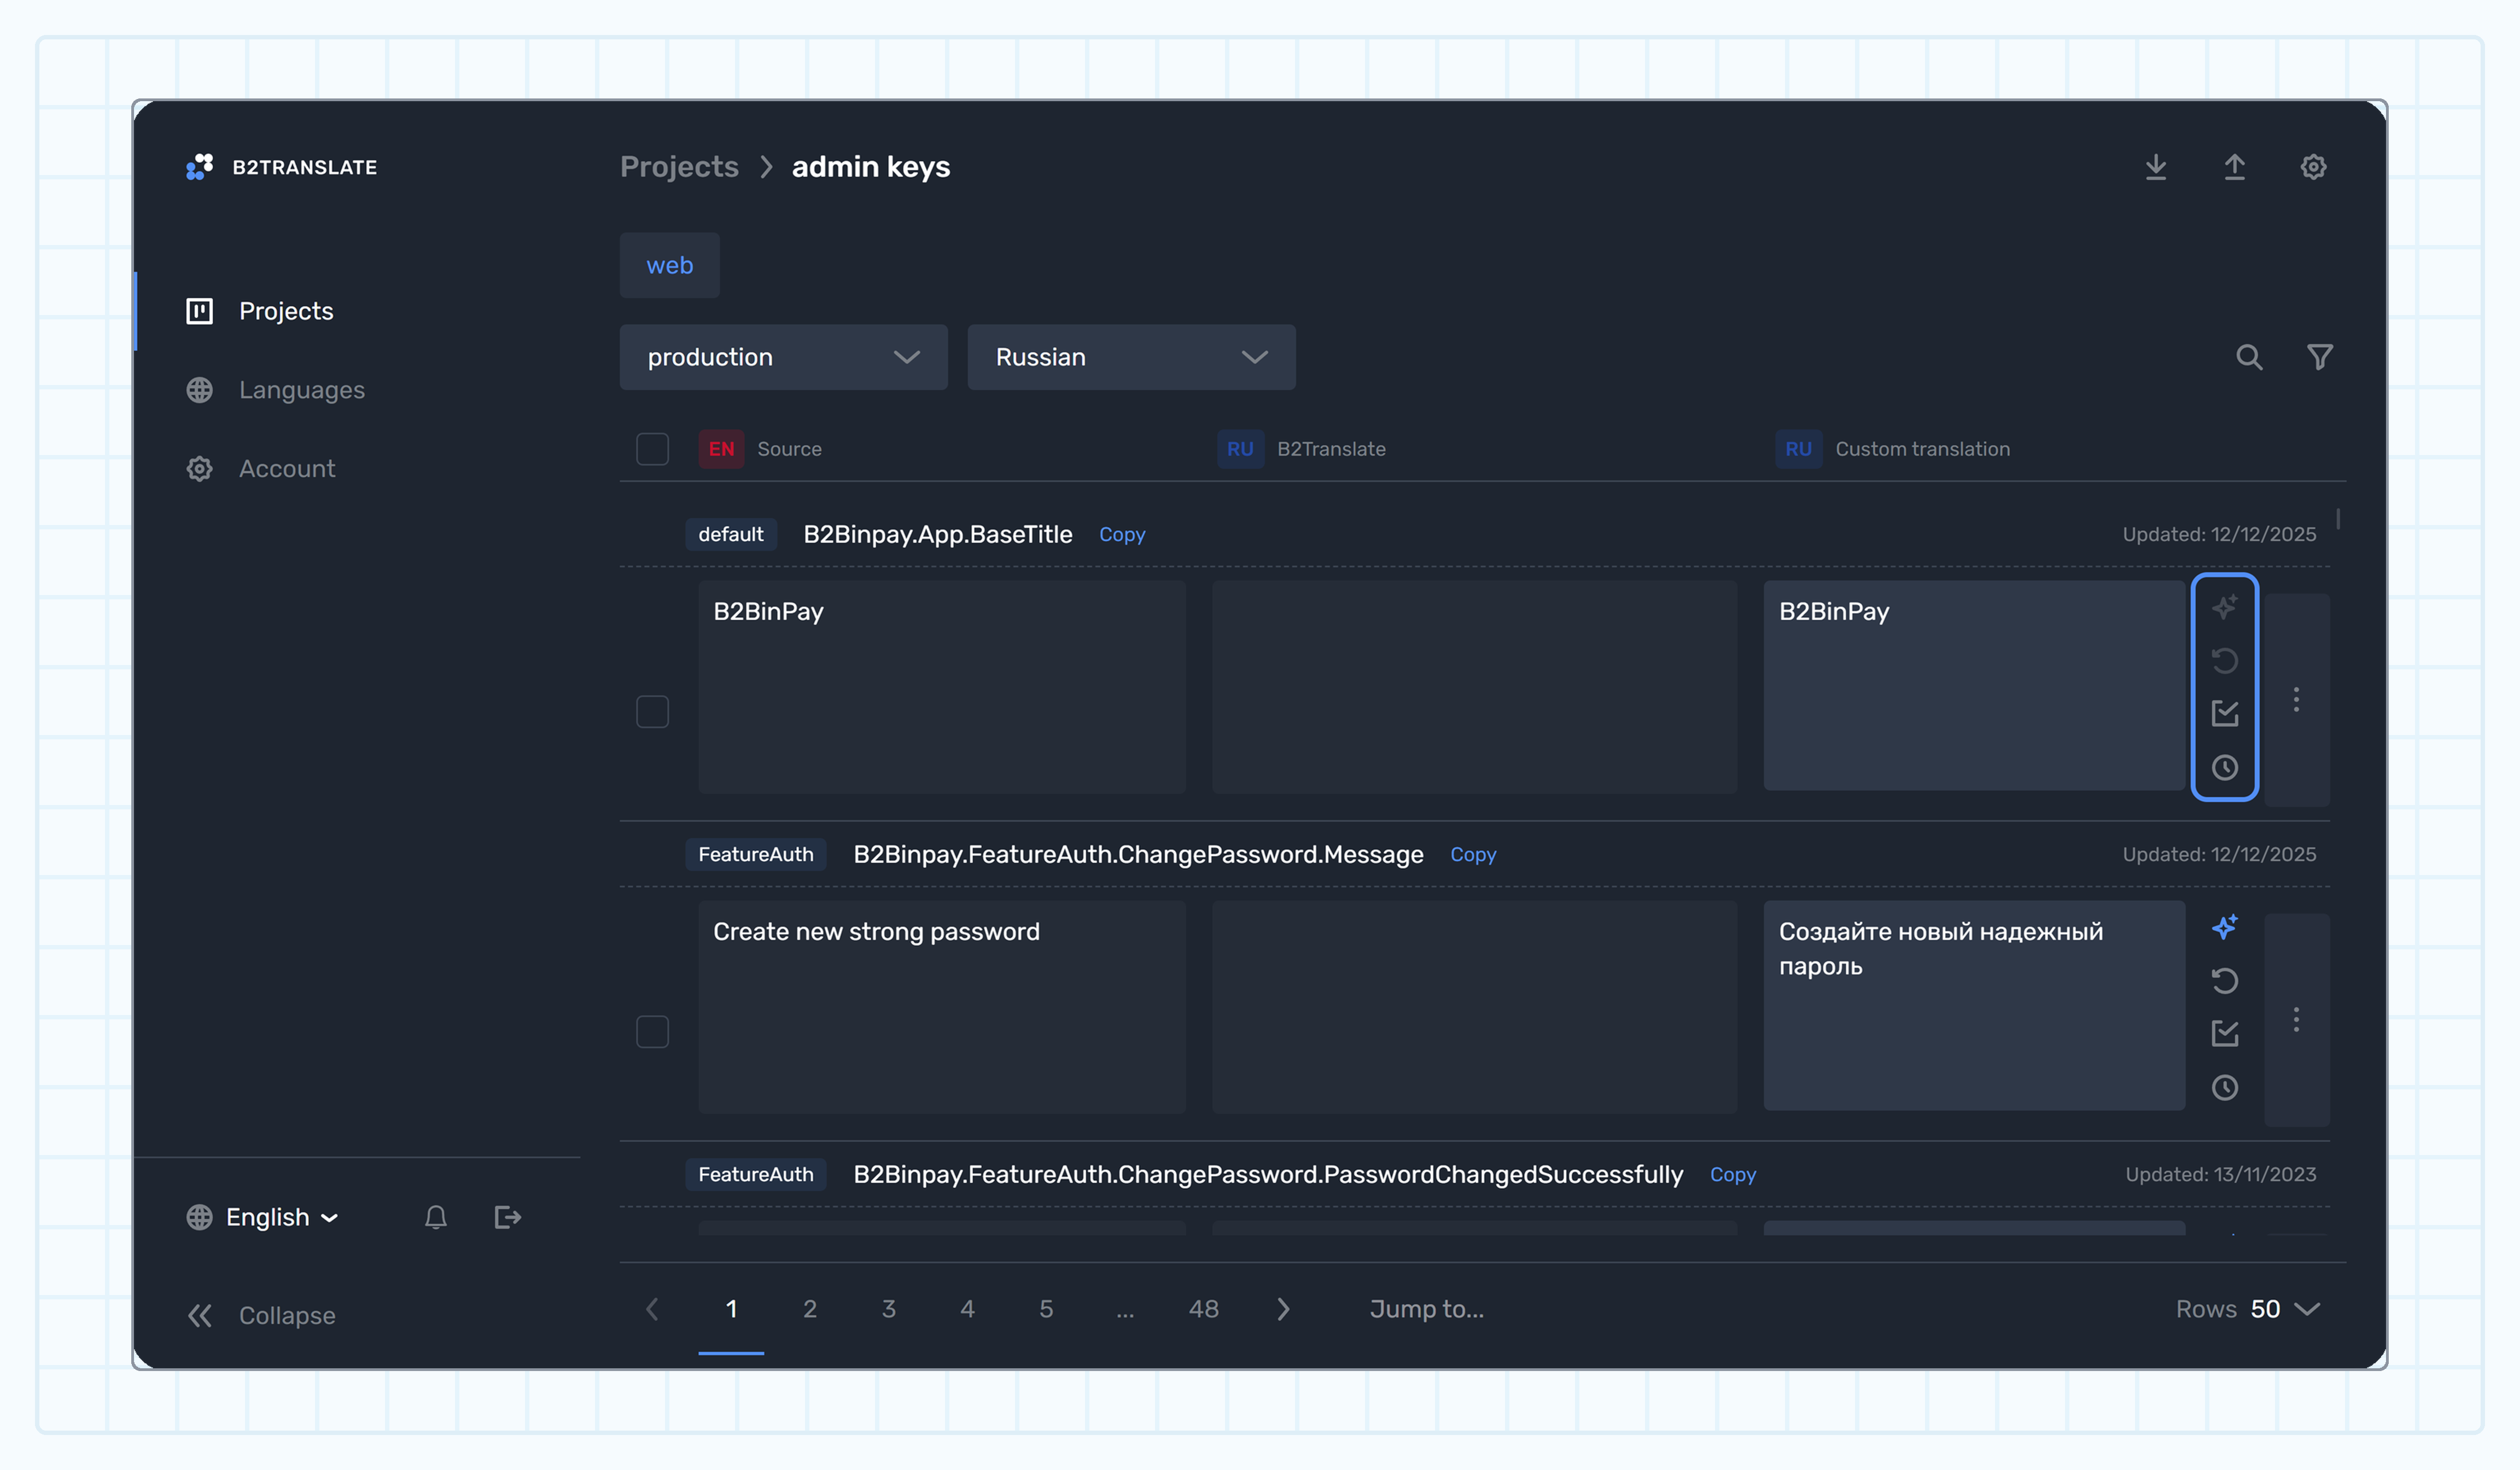Click FeatureAuth tag on ChangePassword.Message

(756, 855)
